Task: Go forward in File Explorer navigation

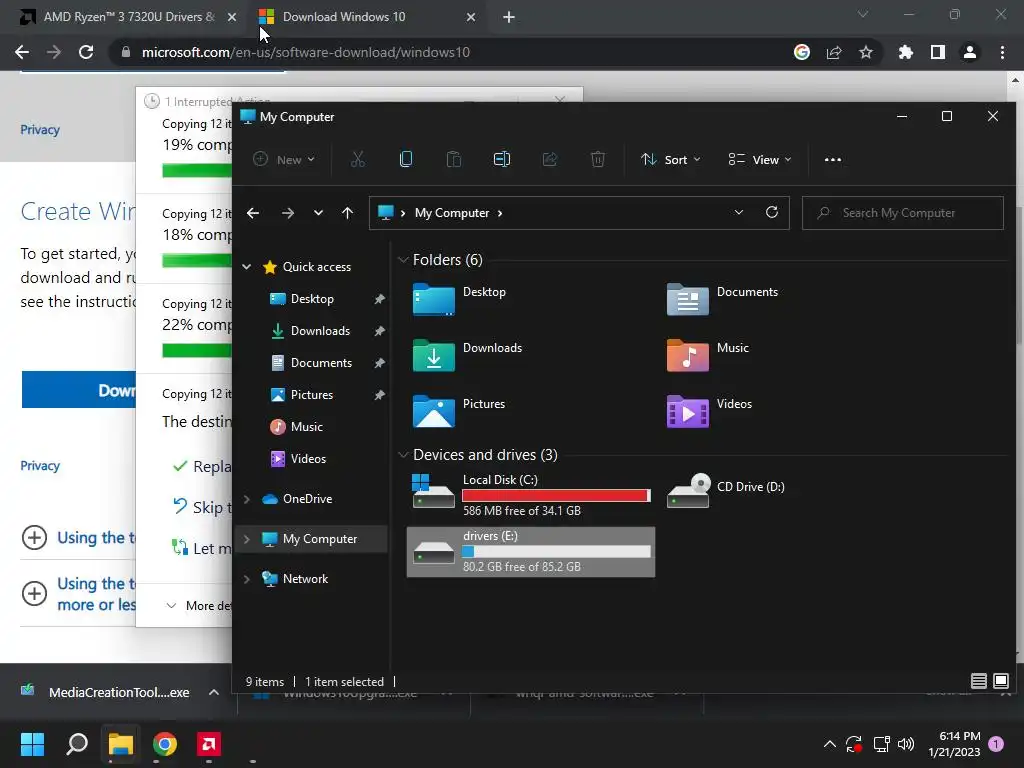Action: coord(287,213)
